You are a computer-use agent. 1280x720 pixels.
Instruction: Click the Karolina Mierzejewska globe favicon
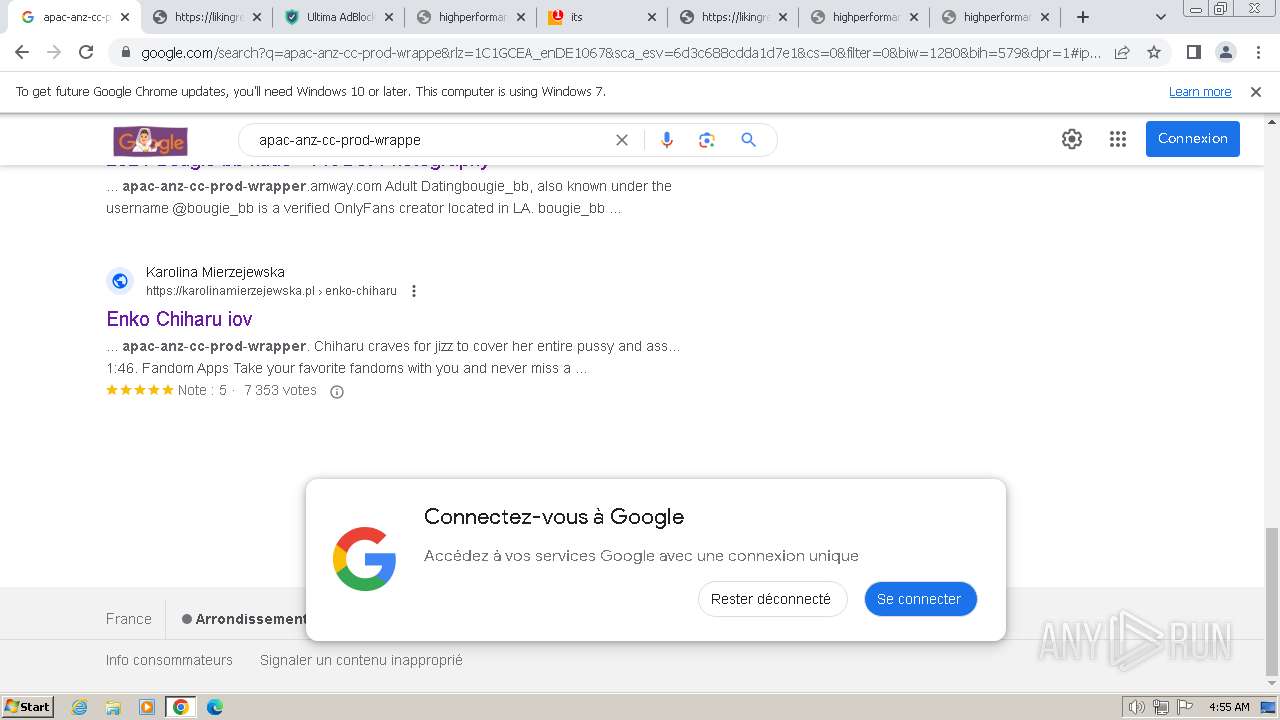point(120,281)
